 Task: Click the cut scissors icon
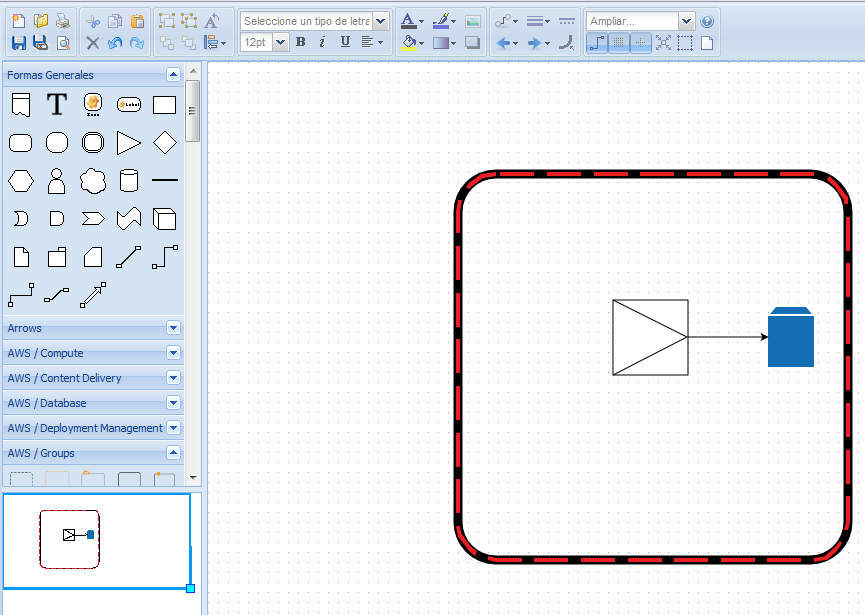tap(92, 21)
